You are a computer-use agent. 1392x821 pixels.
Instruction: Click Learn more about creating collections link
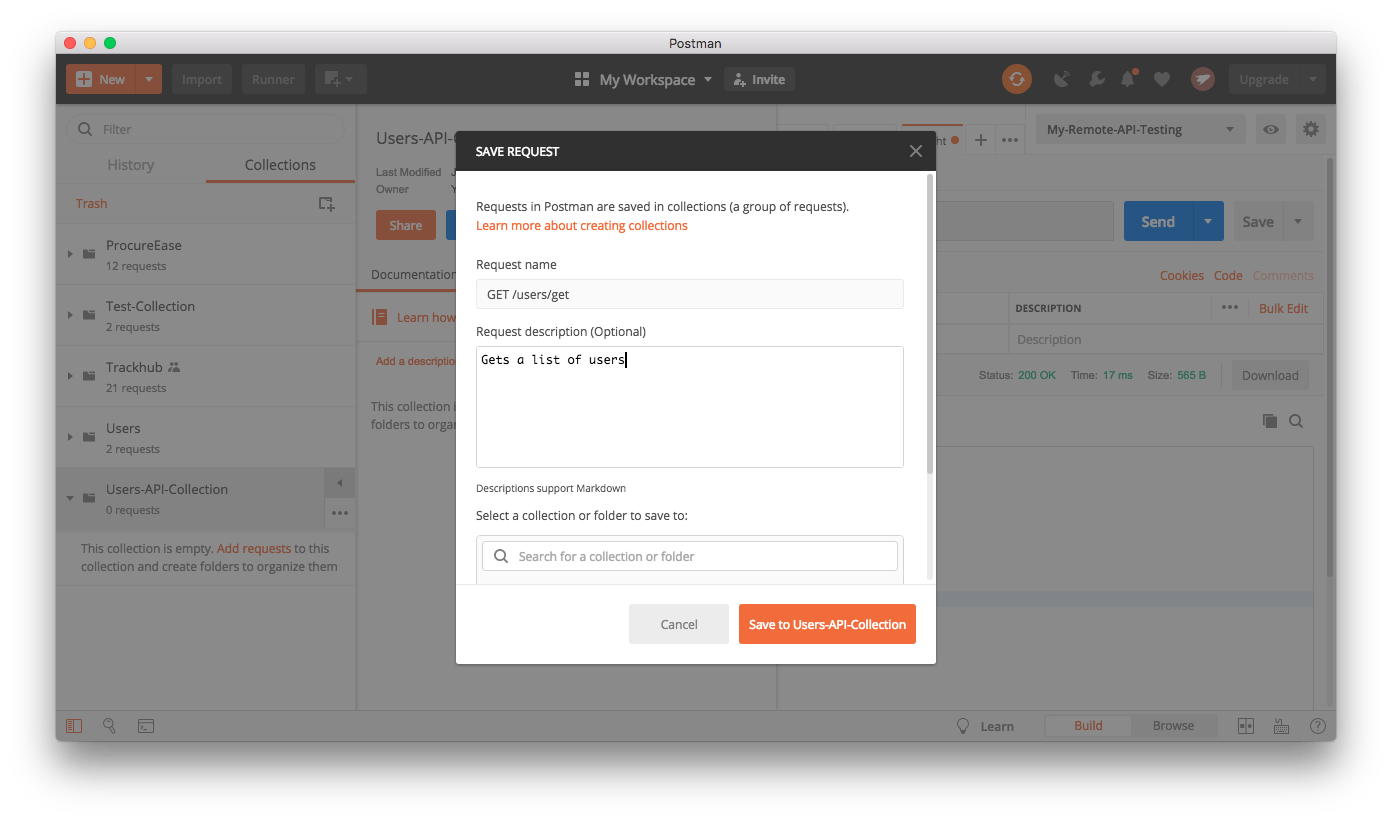click(581, 226)
